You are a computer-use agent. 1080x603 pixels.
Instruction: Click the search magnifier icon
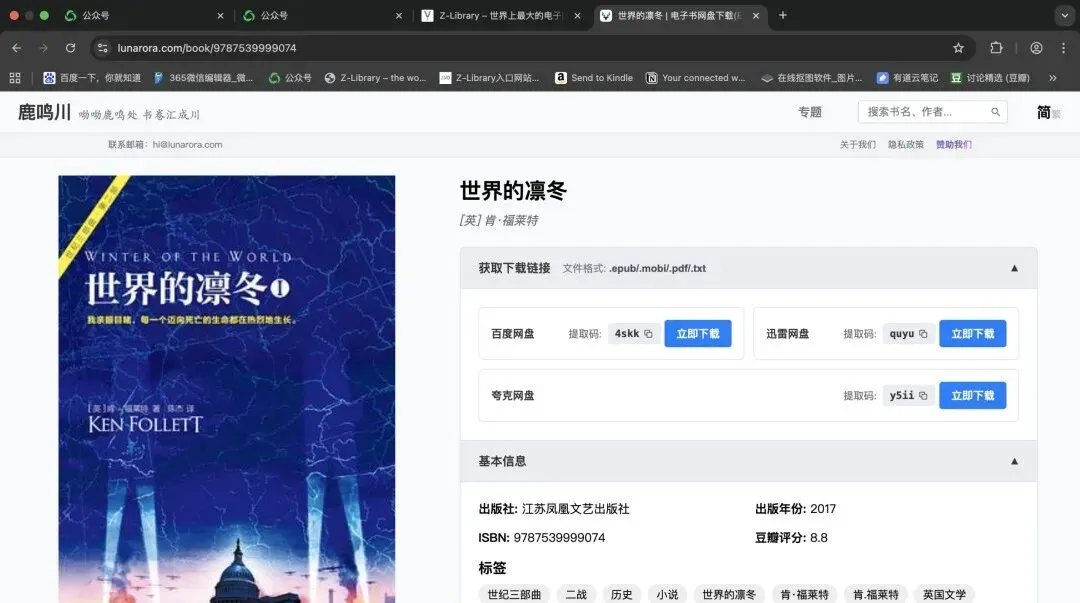[995, 112]
